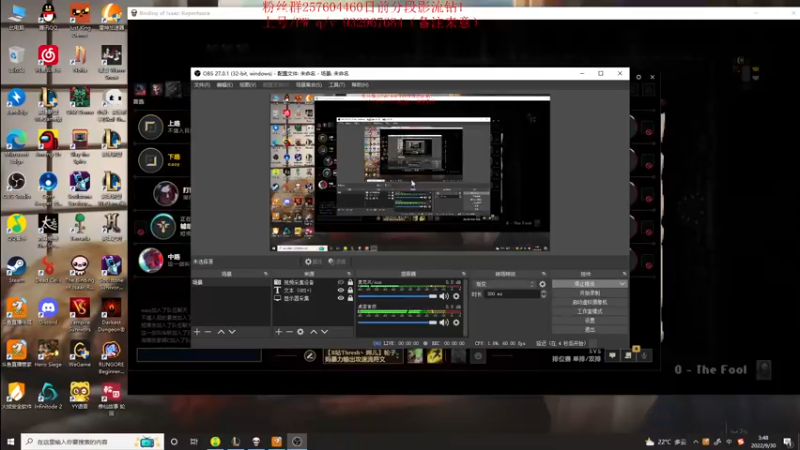This screenshot has width=800, height=450.
Task: Open the 编辑(E) menu in OBS
Action: pyautogui.click(x=224, y=85)
